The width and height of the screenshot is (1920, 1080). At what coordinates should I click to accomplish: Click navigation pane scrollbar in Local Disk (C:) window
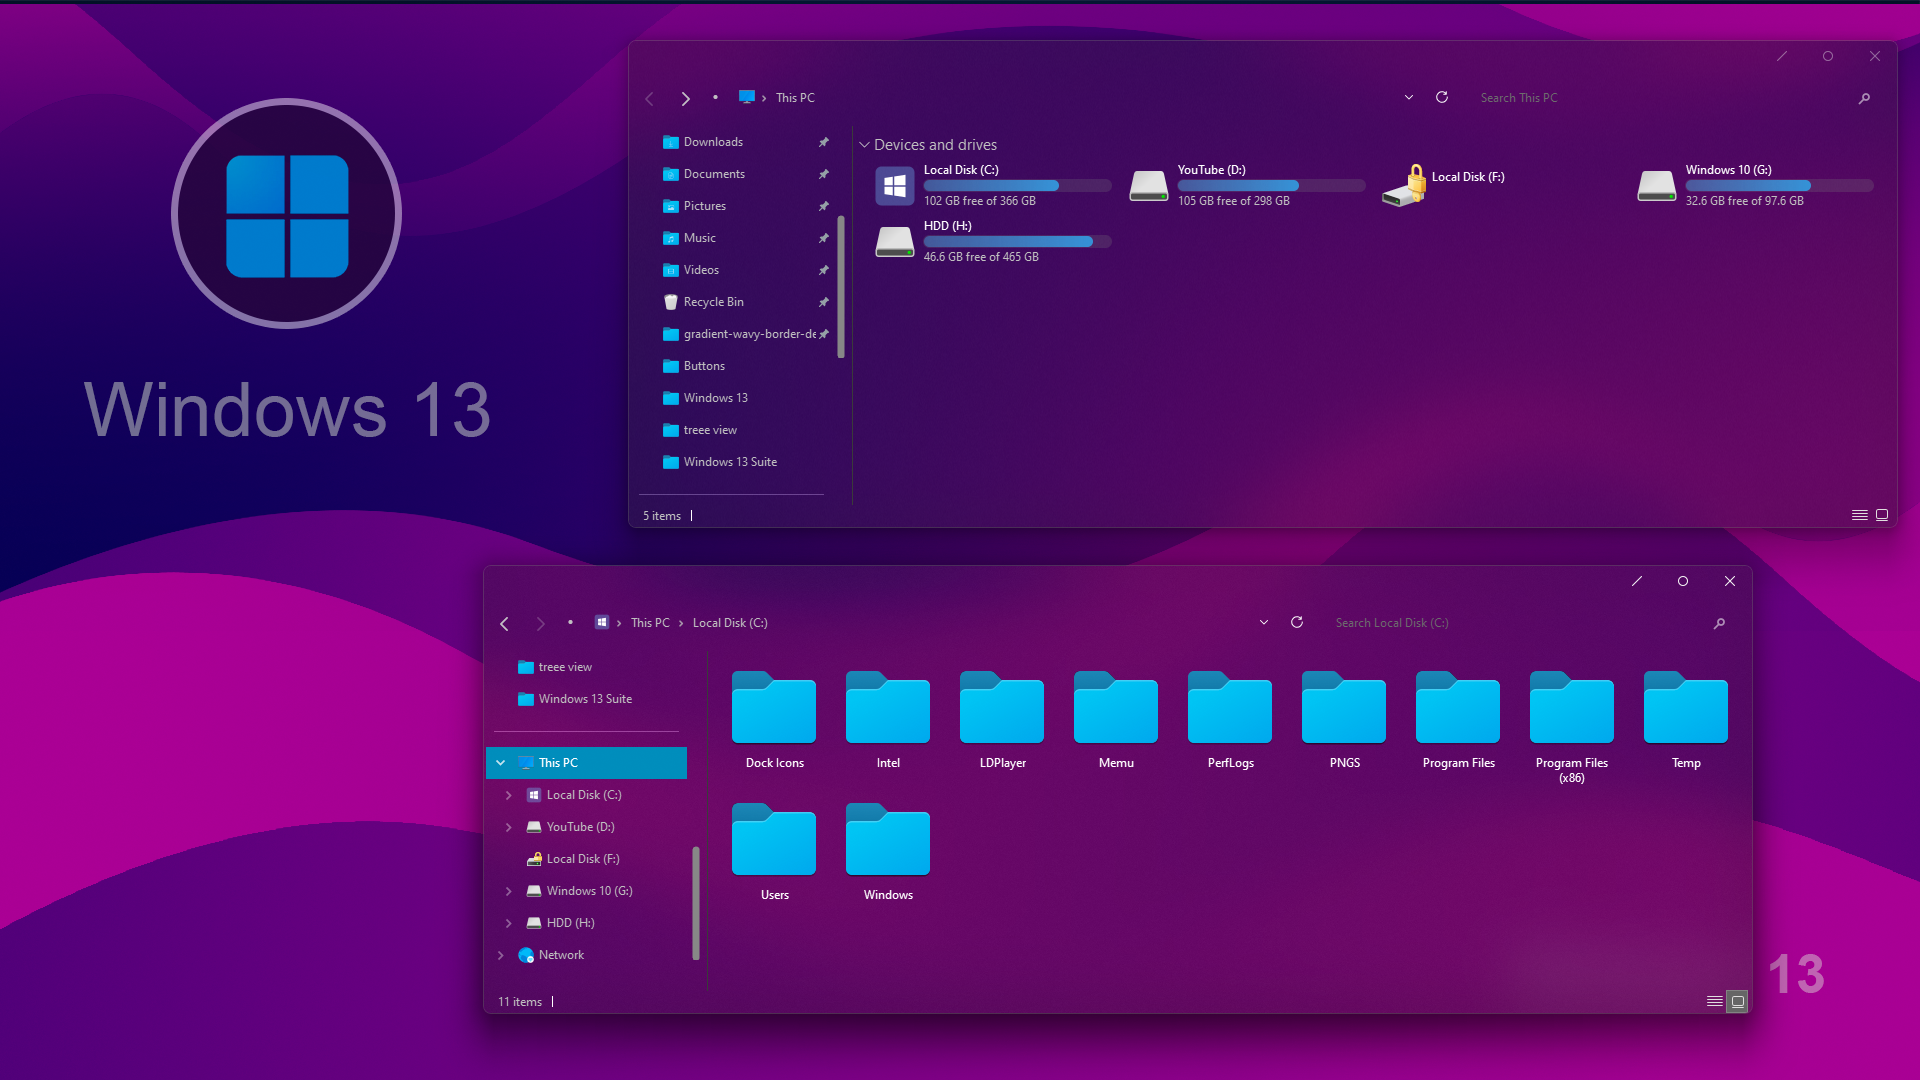pyautogui.click(x=696, y=903)
